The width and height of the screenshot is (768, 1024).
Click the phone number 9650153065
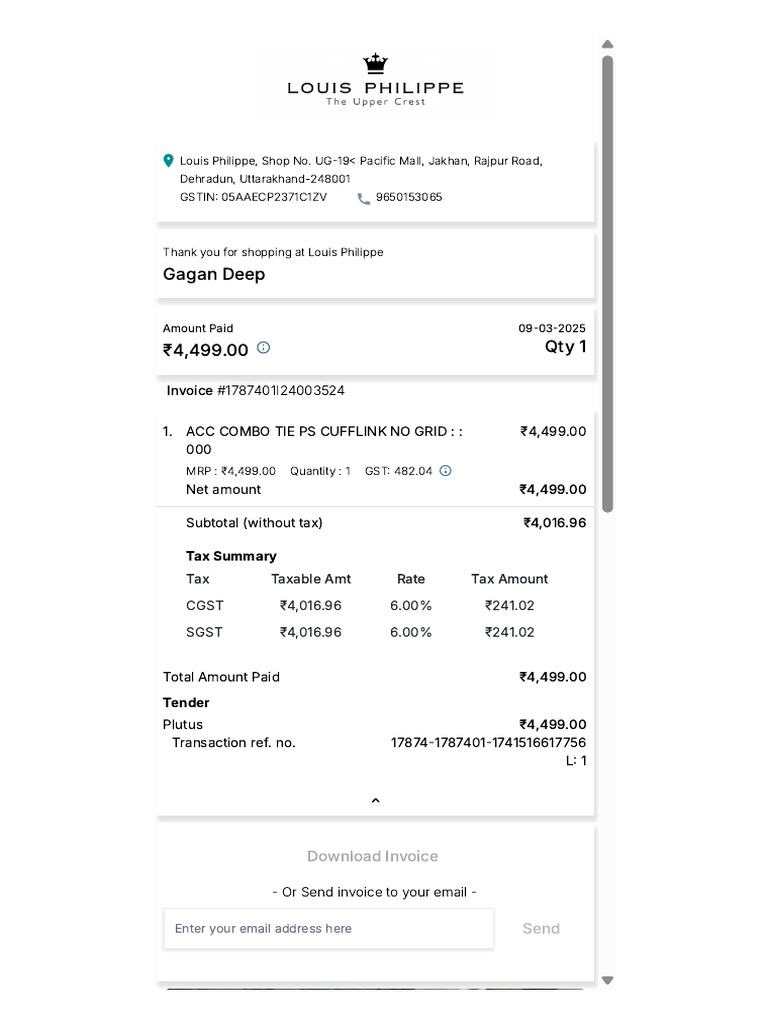coord(409,197)
